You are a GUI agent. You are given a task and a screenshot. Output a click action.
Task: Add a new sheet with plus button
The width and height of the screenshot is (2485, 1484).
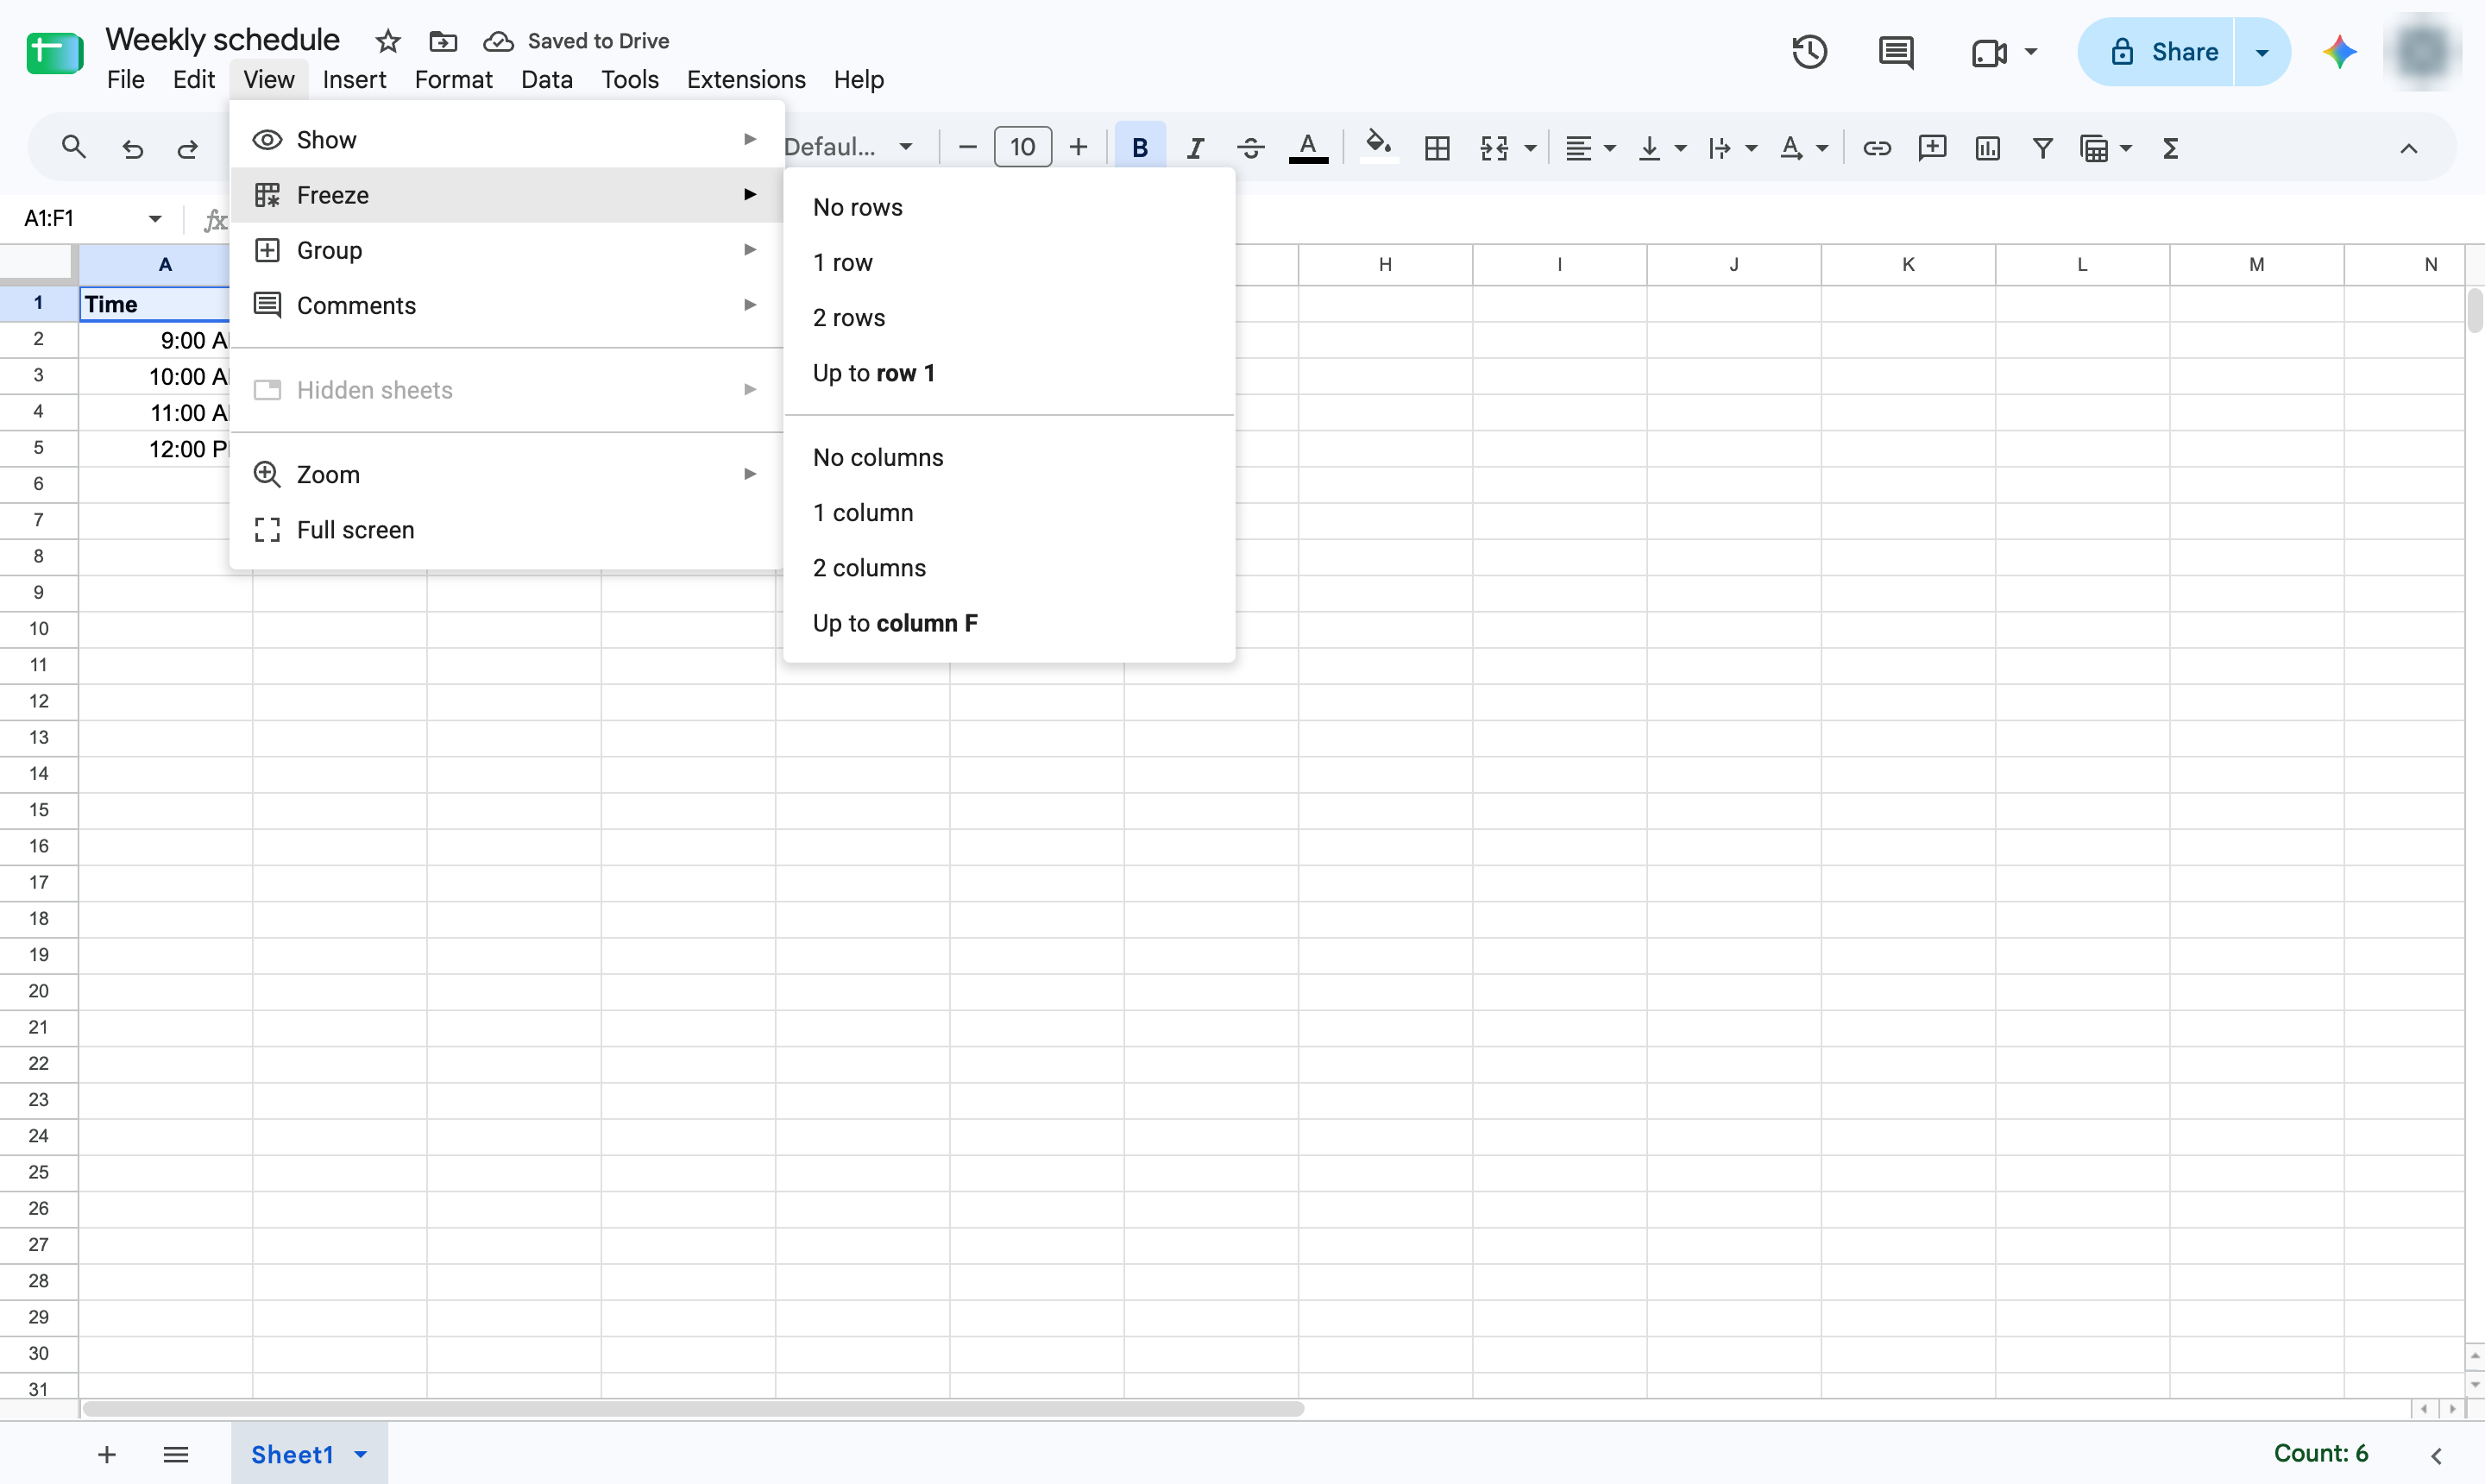tap(107, 1454)
